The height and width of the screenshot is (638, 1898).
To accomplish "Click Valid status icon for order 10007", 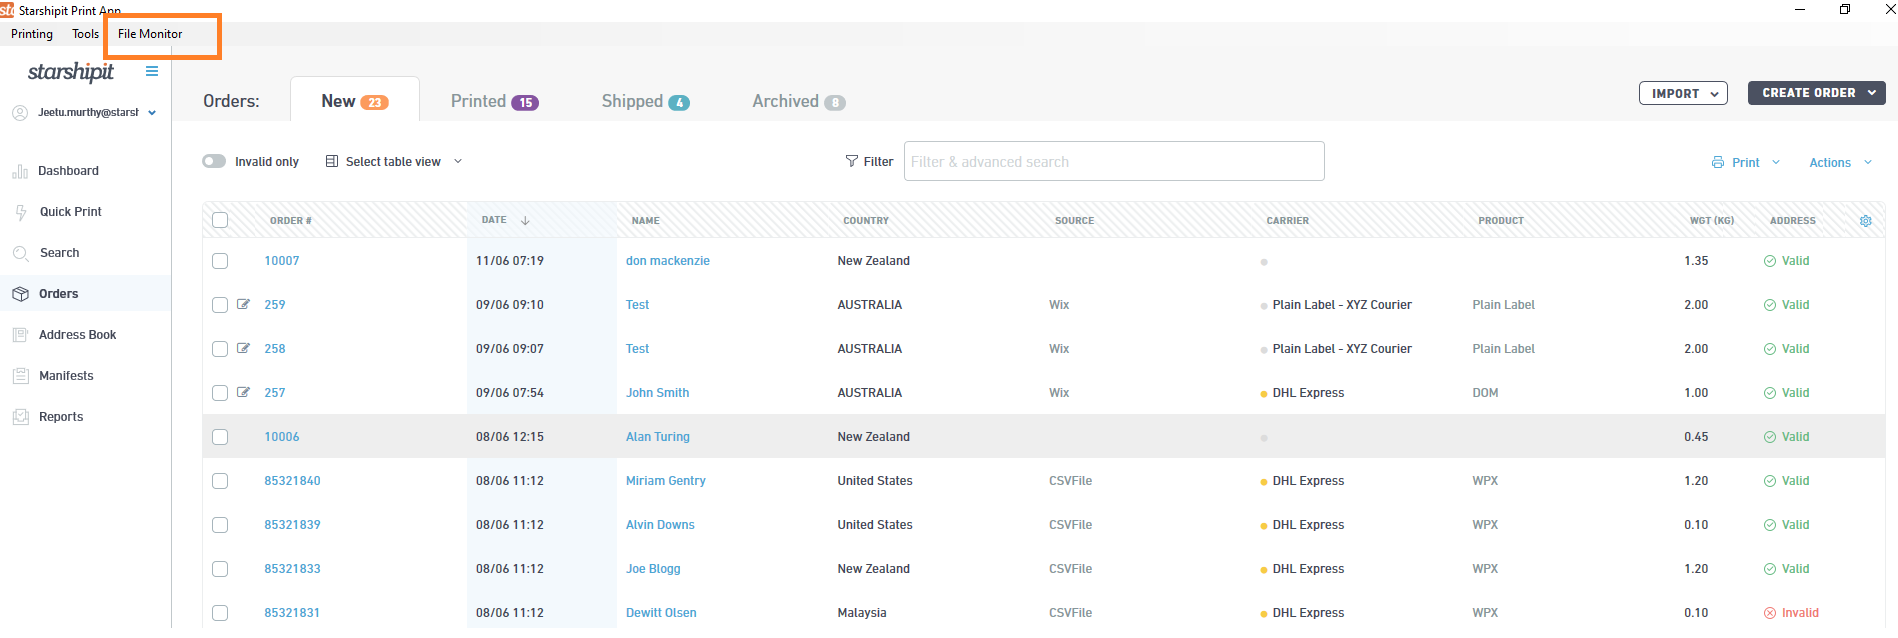I will click(x=1770, y=261).
